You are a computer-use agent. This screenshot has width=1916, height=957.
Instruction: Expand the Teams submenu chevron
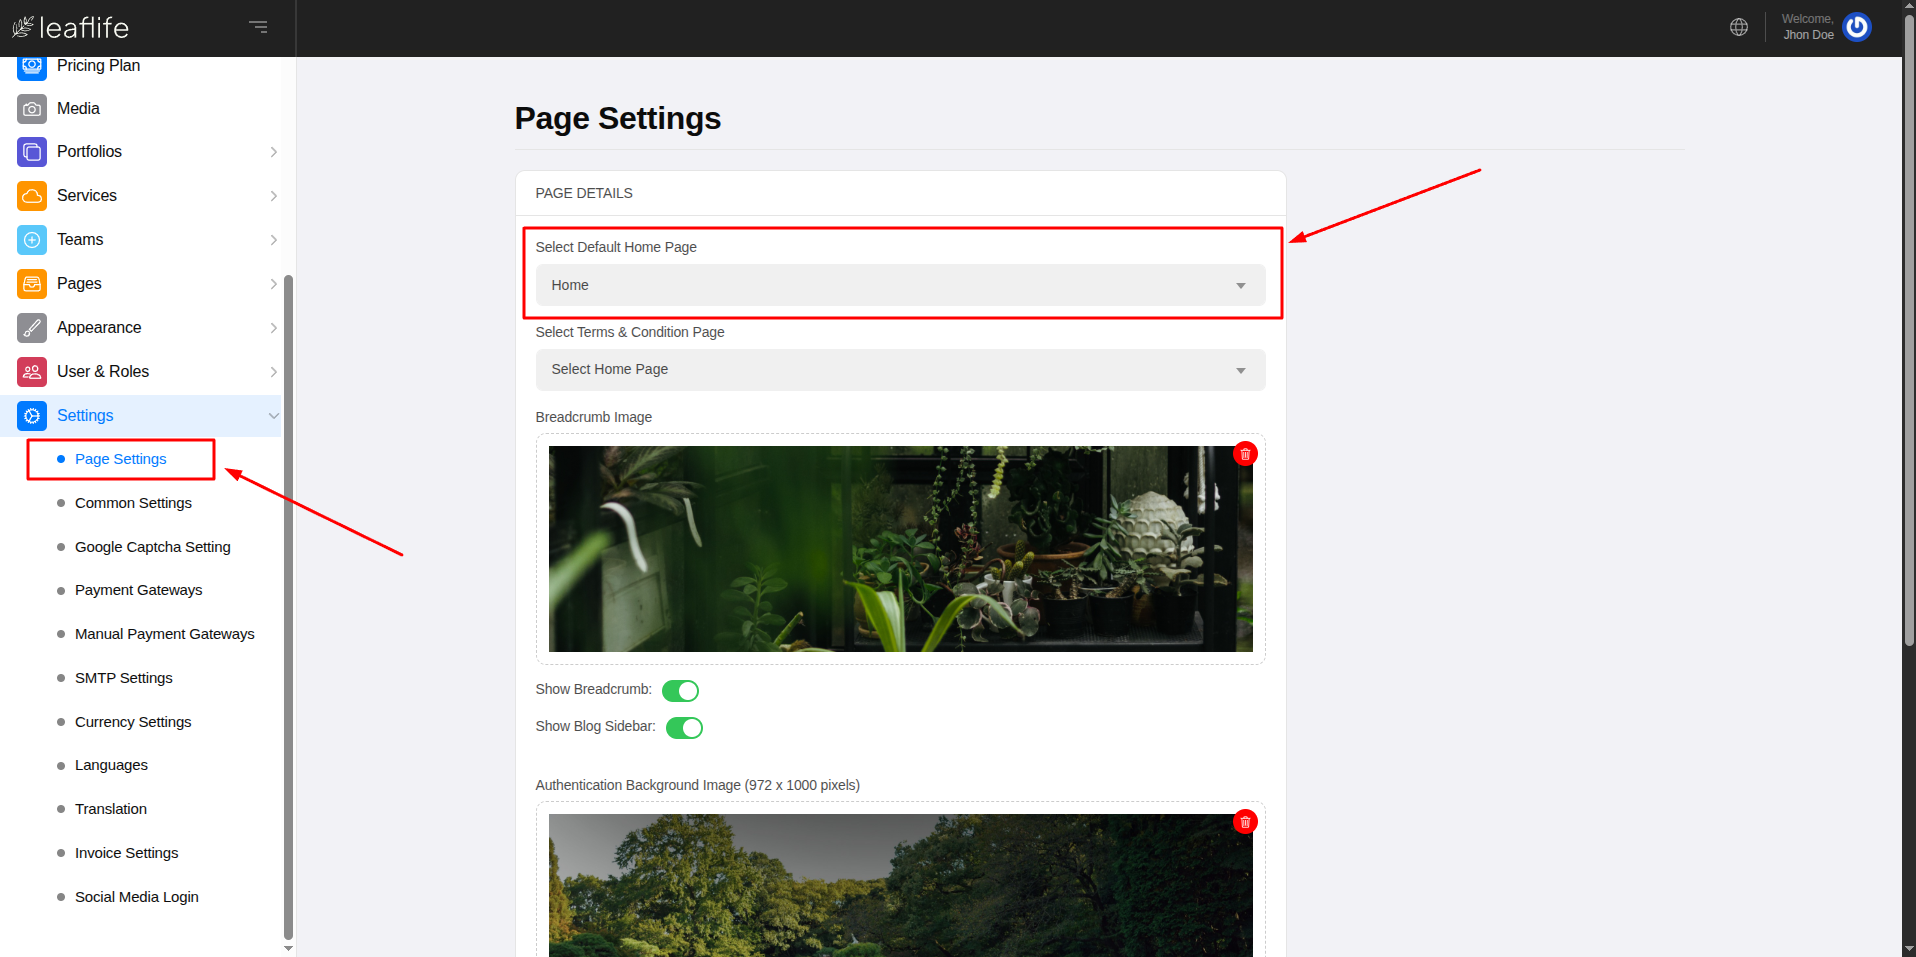click(274, 240)
